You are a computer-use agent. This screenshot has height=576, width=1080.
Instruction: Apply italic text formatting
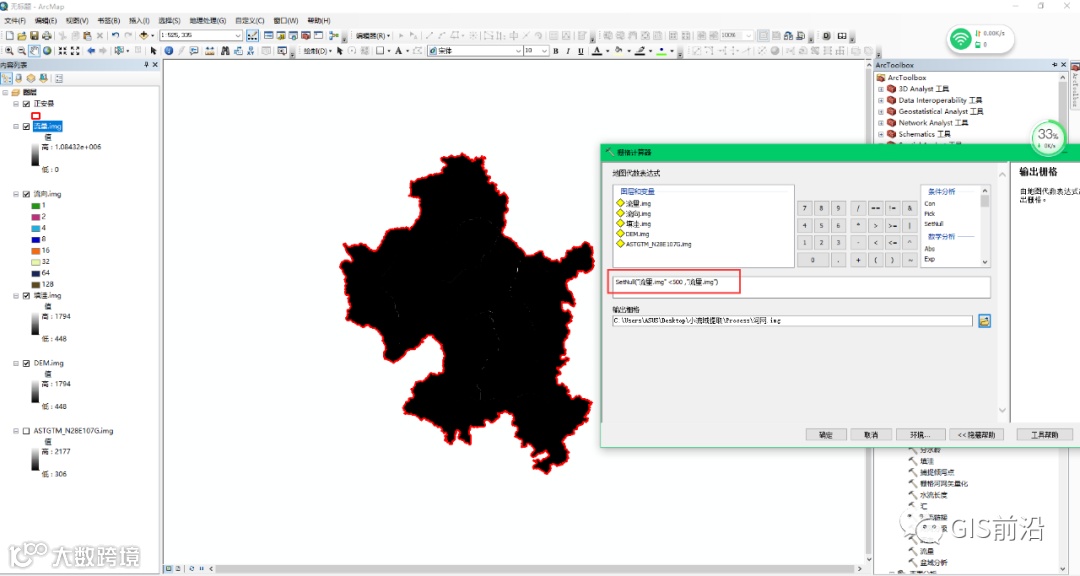pyautogui.click(x=568, y=51)
